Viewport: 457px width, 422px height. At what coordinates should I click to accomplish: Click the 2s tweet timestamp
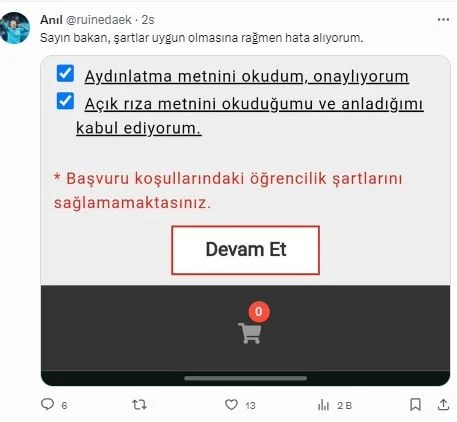(x=148, y=20)
